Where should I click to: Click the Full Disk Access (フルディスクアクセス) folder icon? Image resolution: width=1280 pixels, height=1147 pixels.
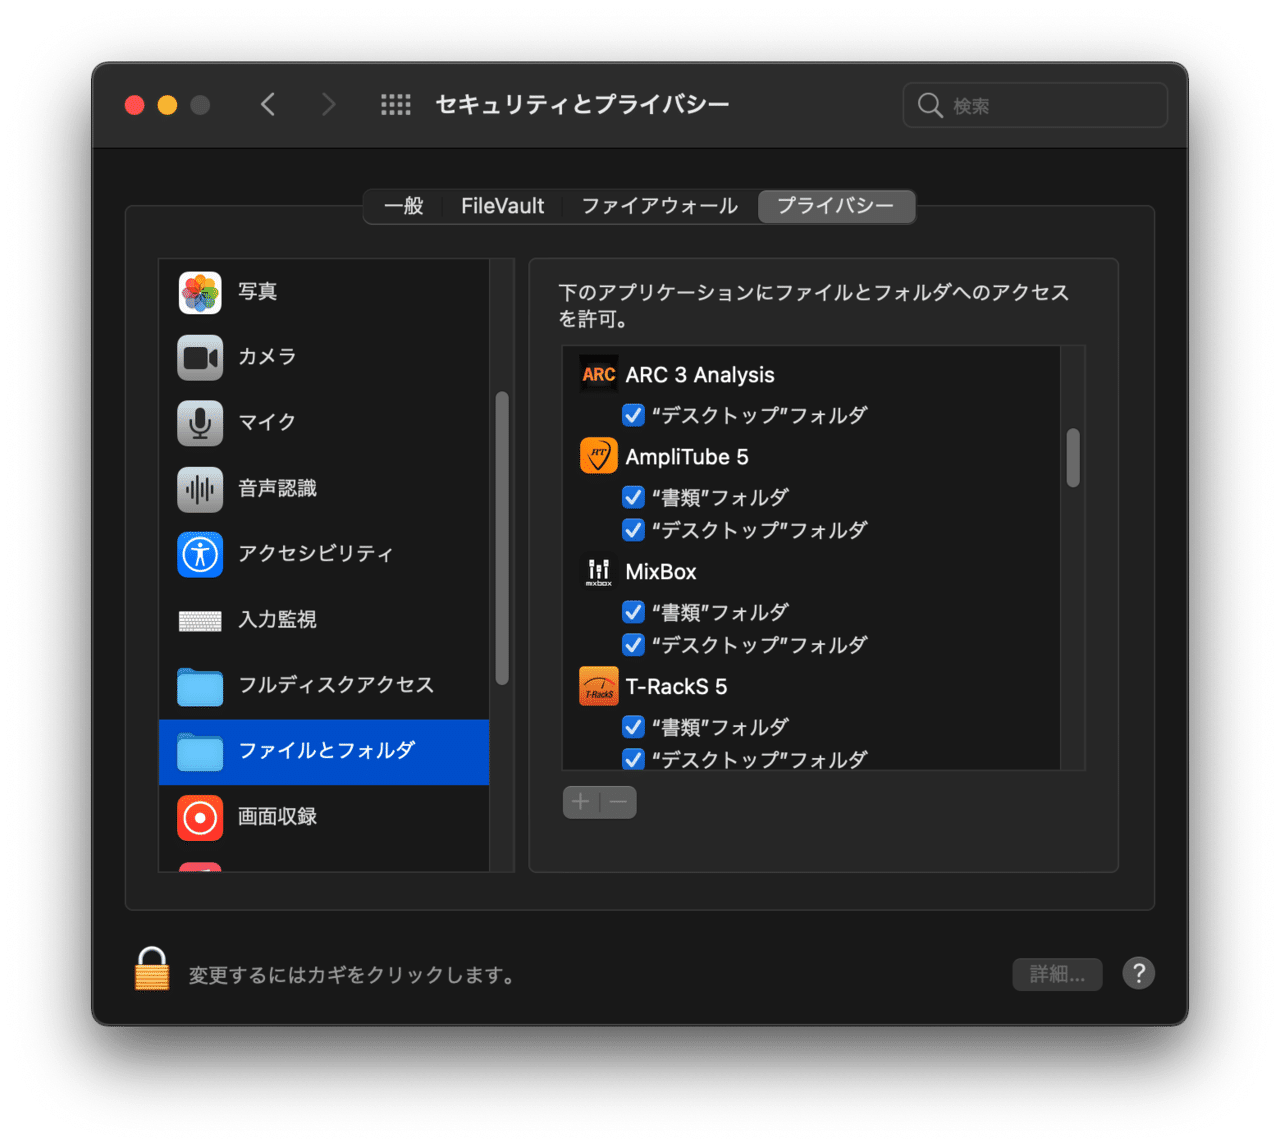200,686
